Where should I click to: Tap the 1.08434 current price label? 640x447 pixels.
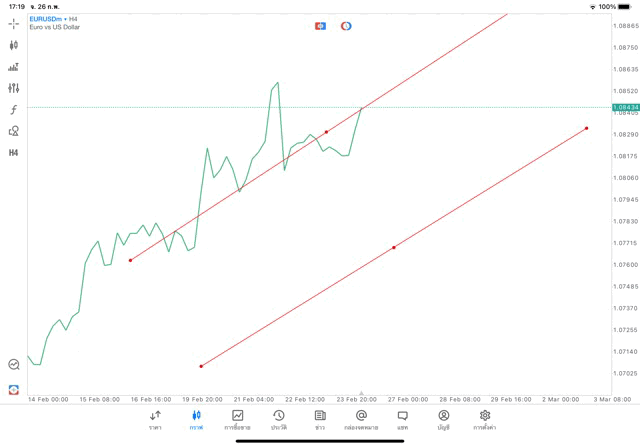pos(626,107)
